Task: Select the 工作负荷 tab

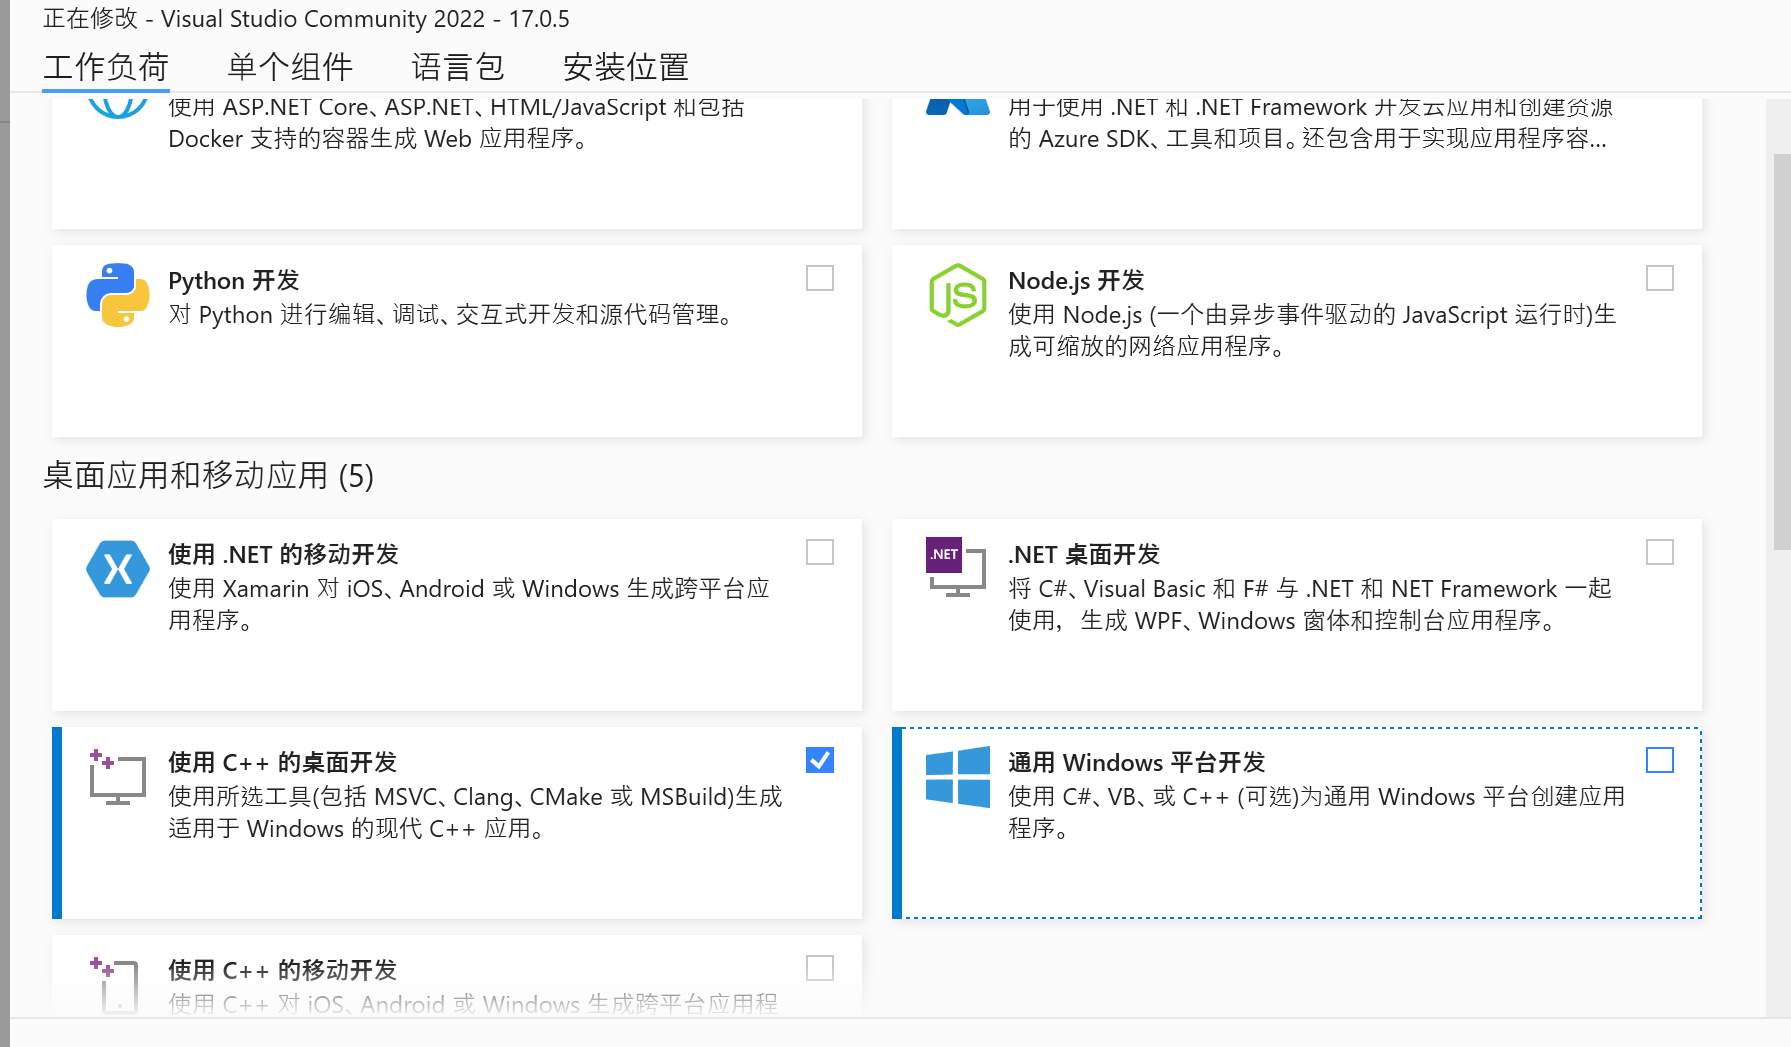Action: pyautogui.click(x=106, y=67)
